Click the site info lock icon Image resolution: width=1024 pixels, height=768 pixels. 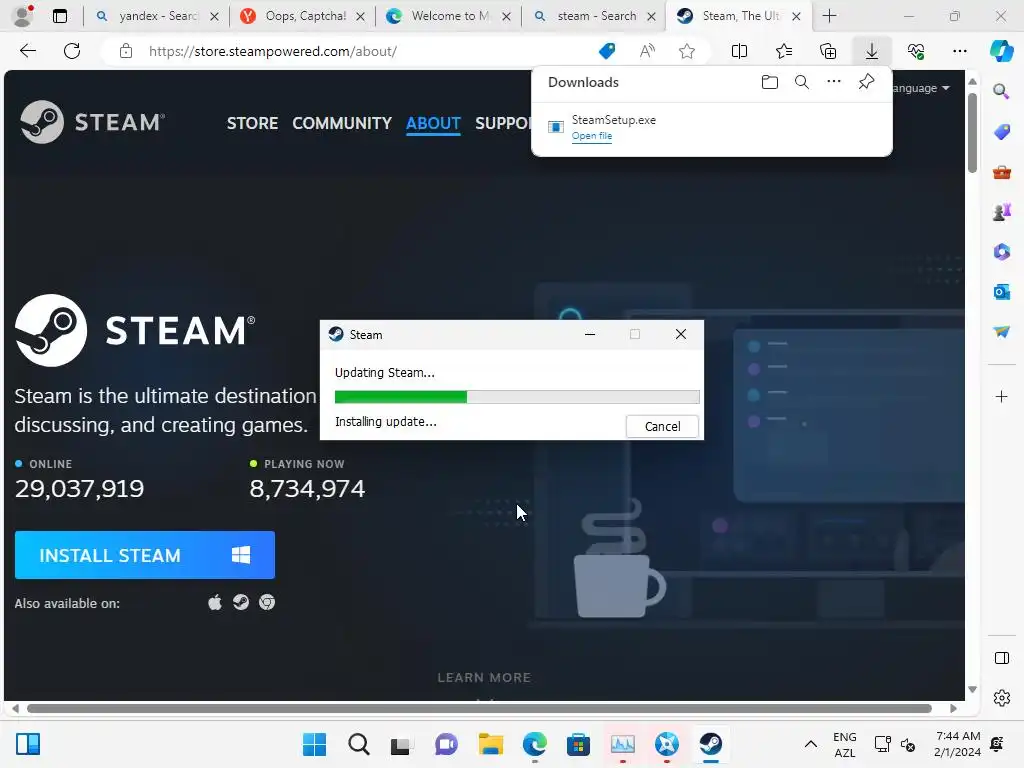(126, 51)
